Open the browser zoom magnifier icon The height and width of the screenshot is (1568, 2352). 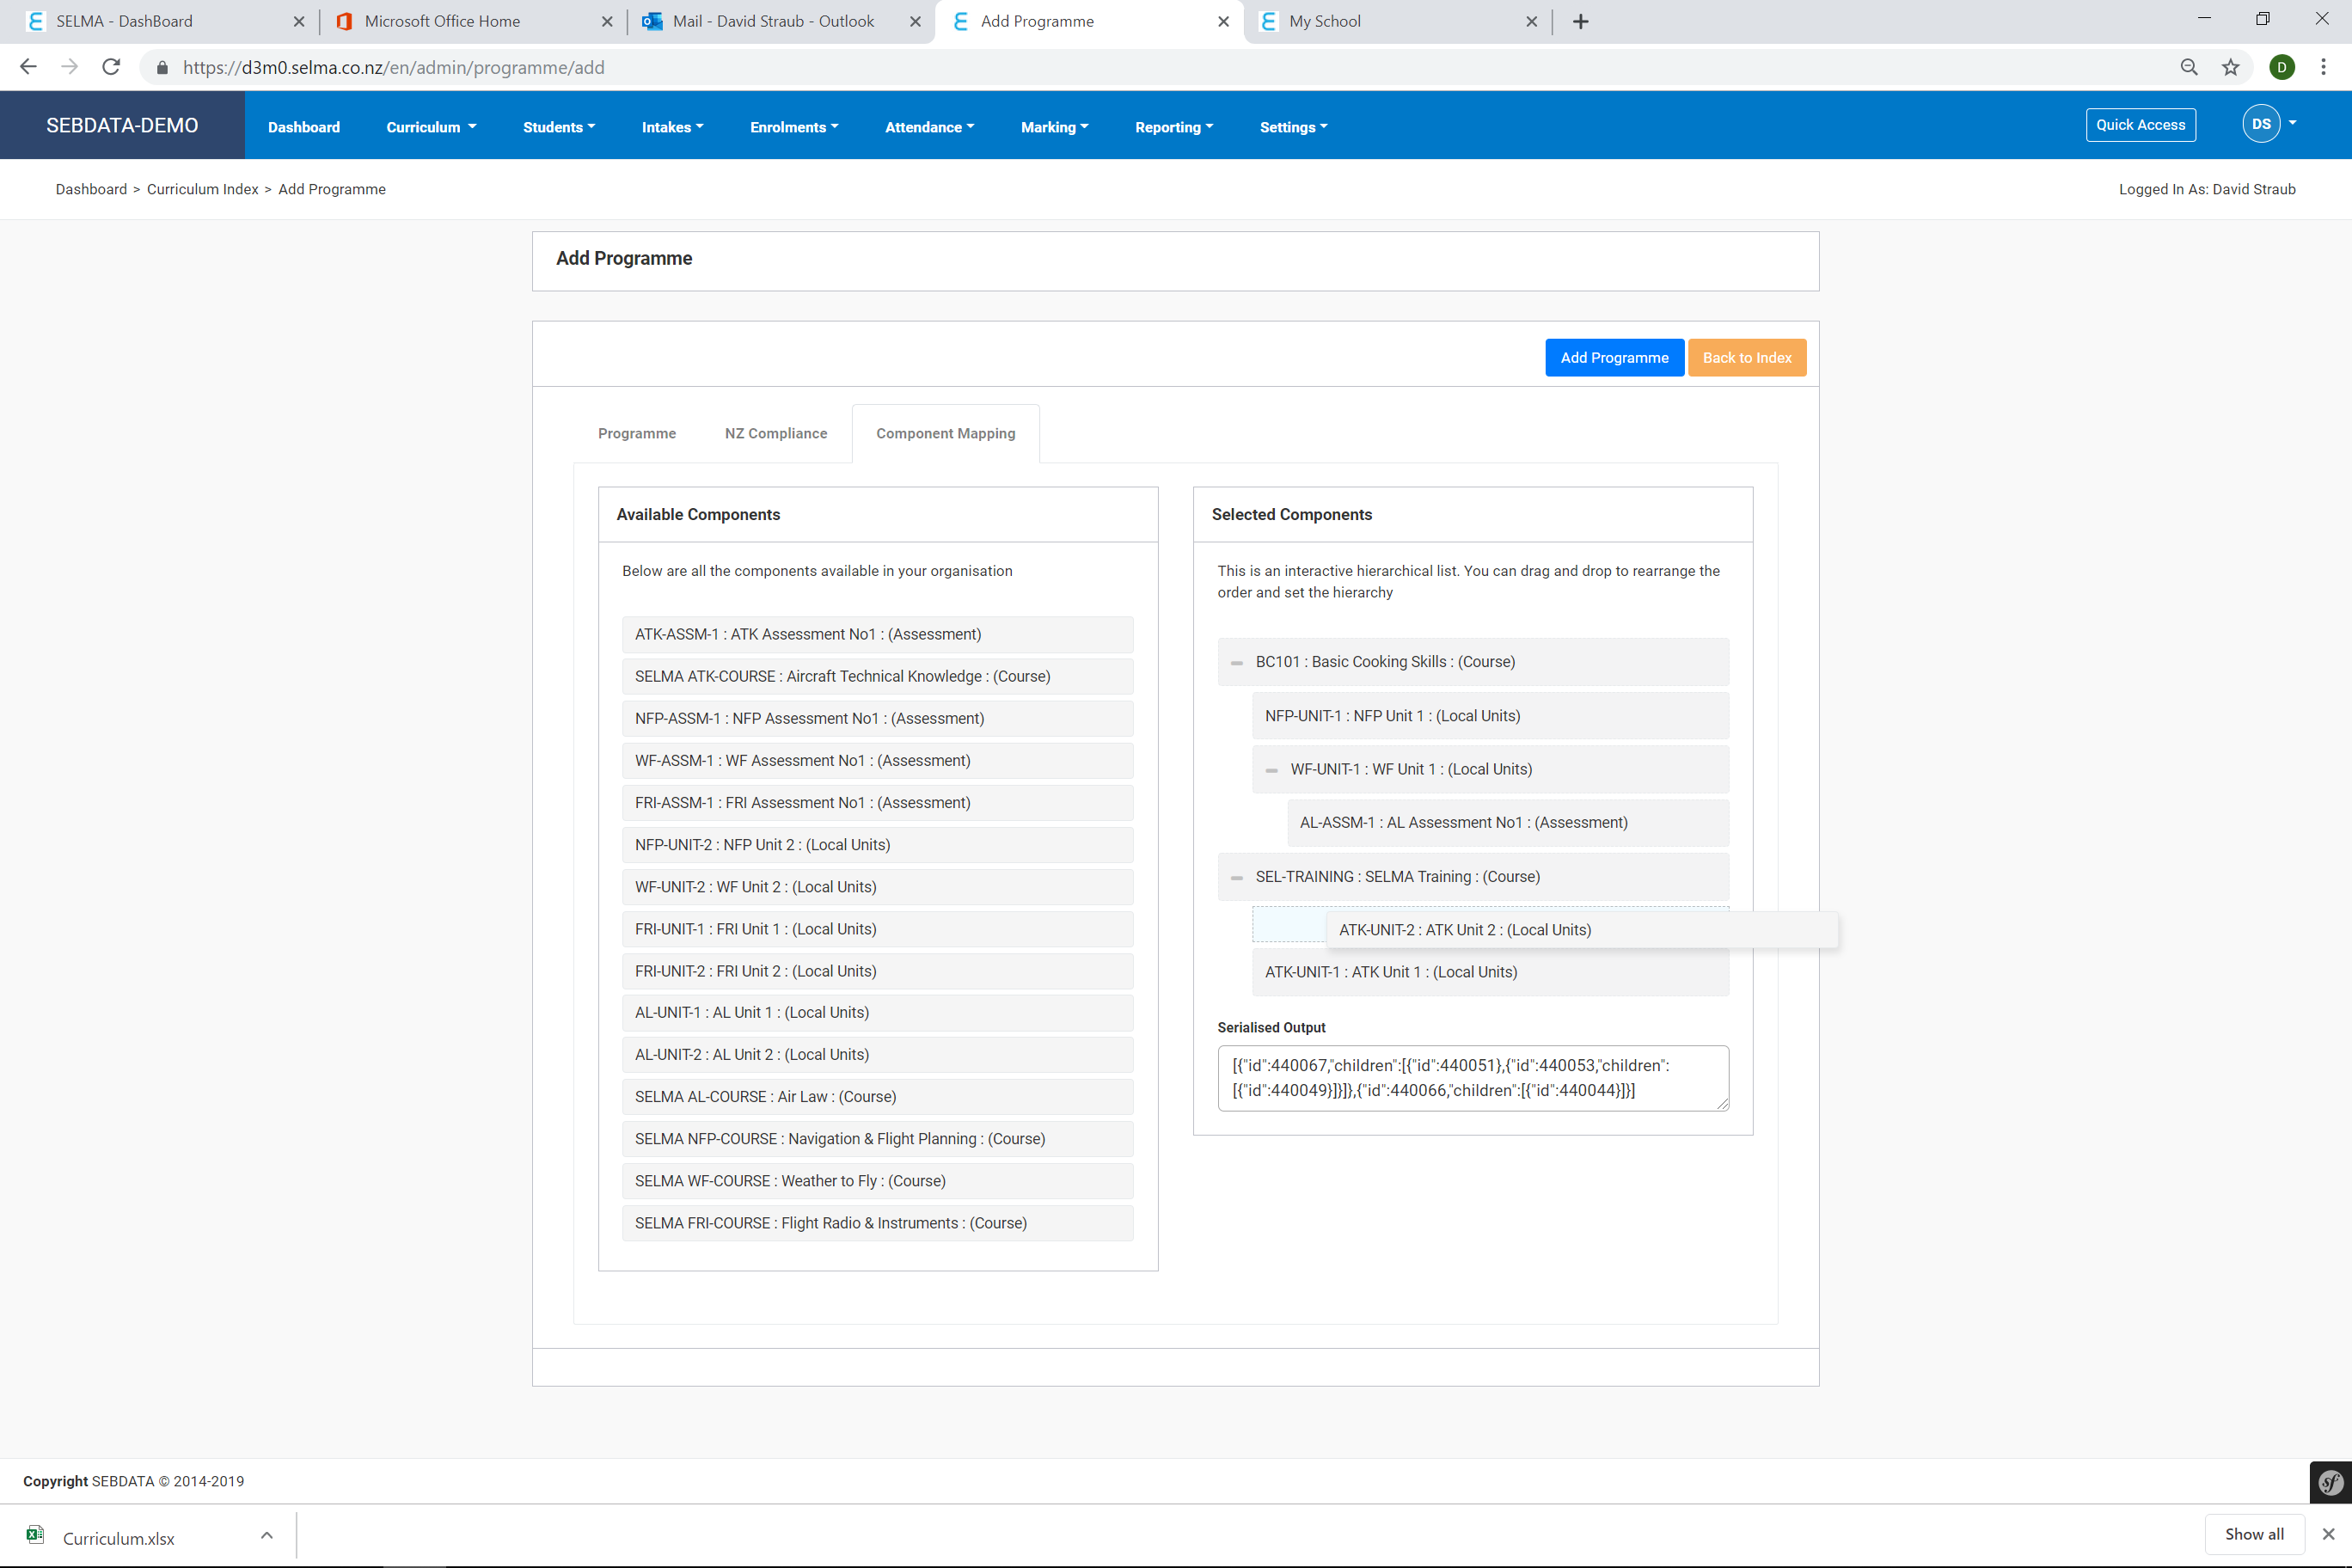(x=2189, y=67)
